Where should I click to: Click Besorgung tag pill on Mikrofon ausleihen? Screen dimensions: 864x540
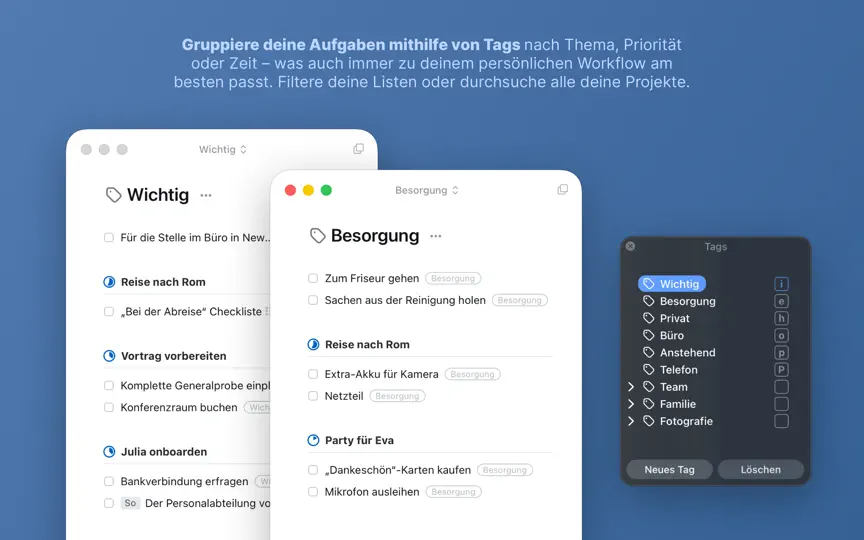(453, 492)
